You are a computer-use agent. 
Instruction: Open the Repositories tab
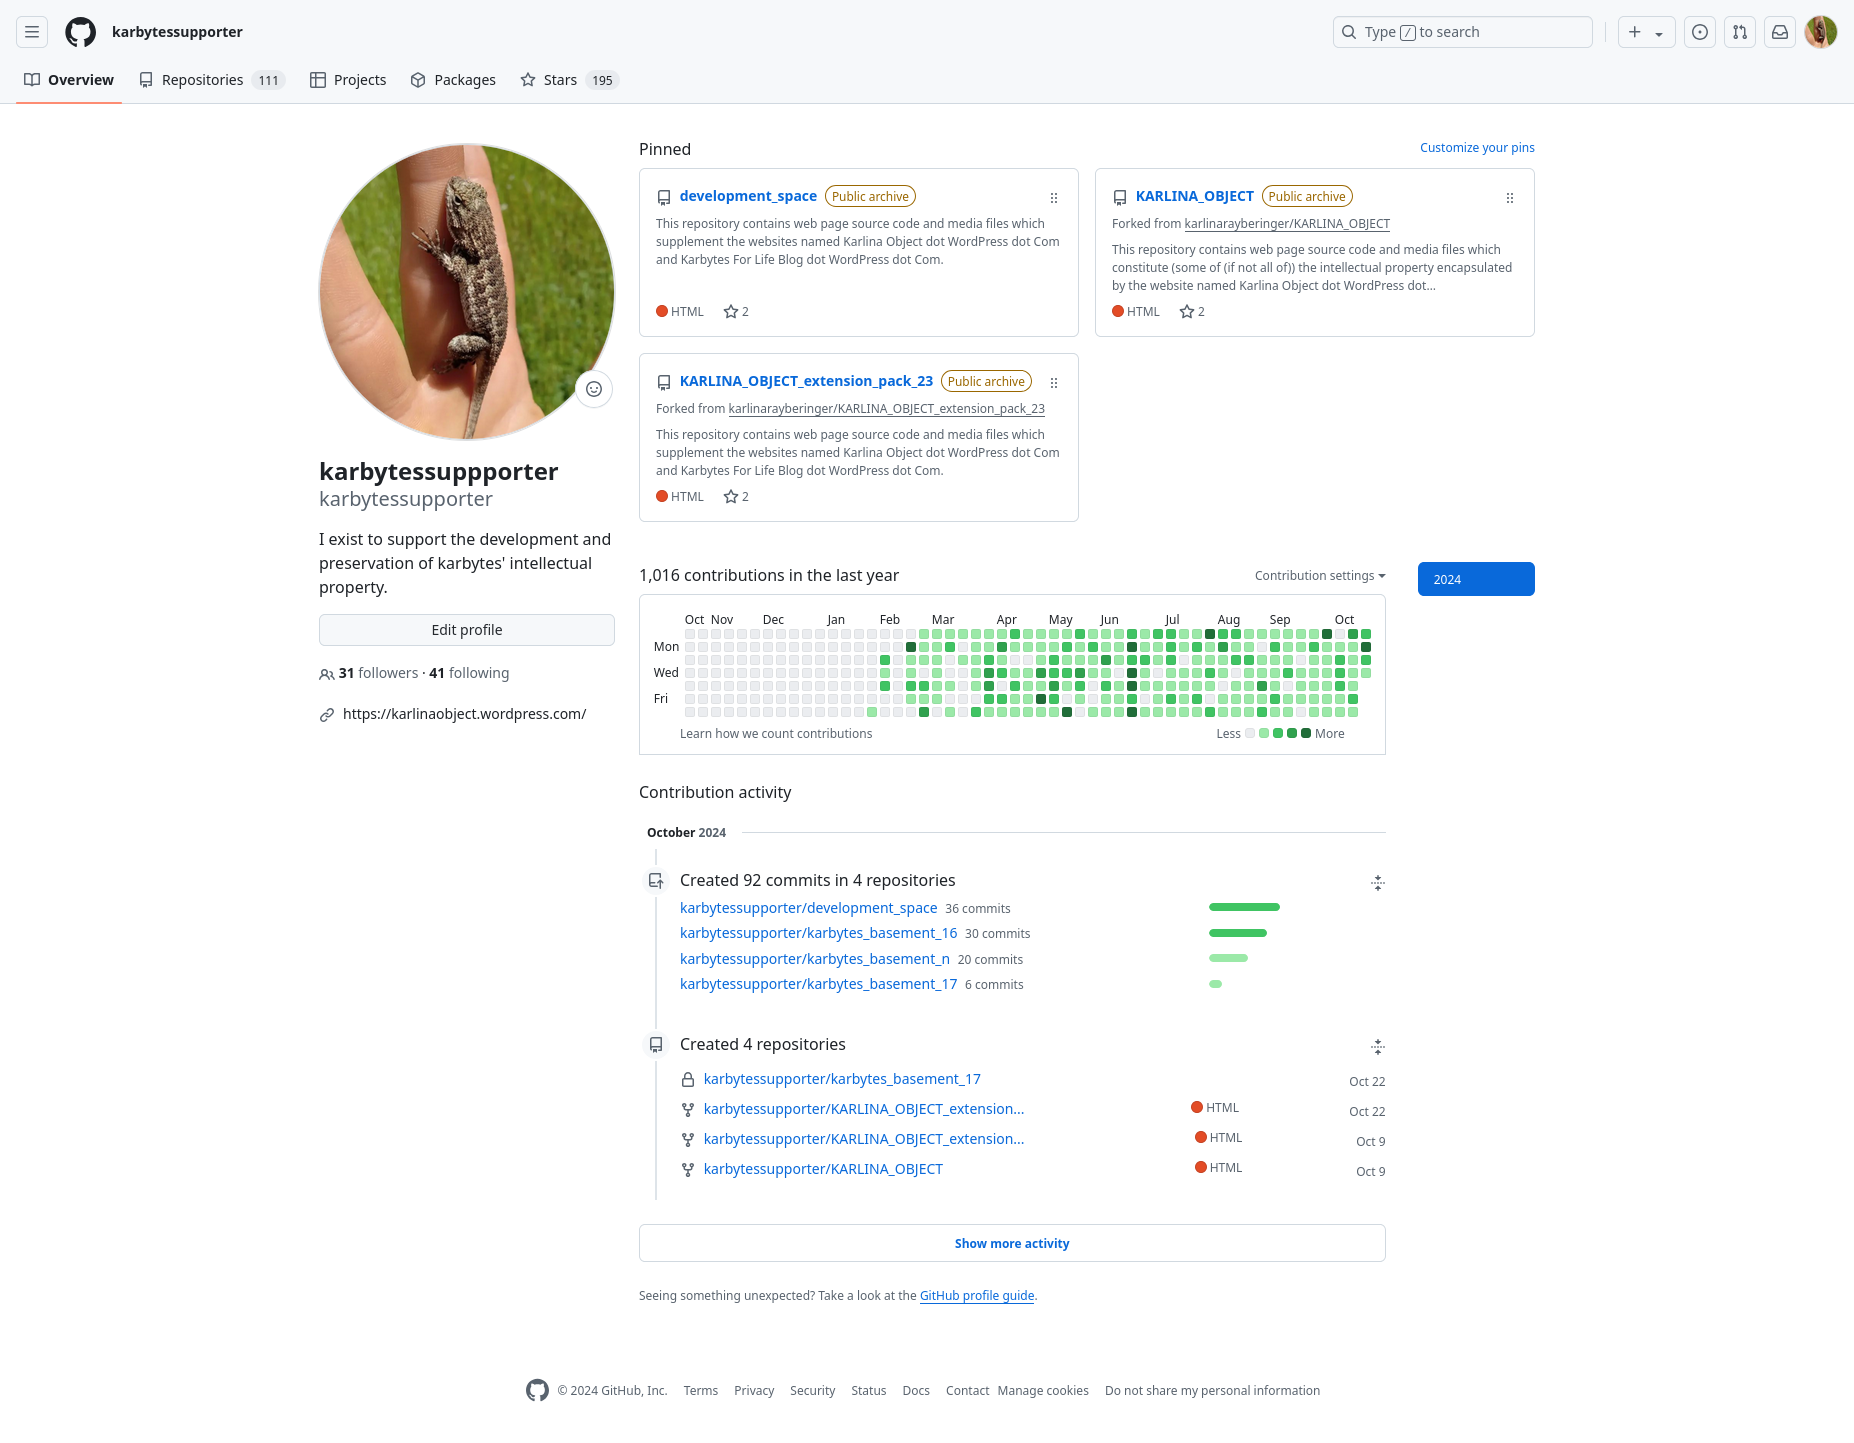(212, 80)
